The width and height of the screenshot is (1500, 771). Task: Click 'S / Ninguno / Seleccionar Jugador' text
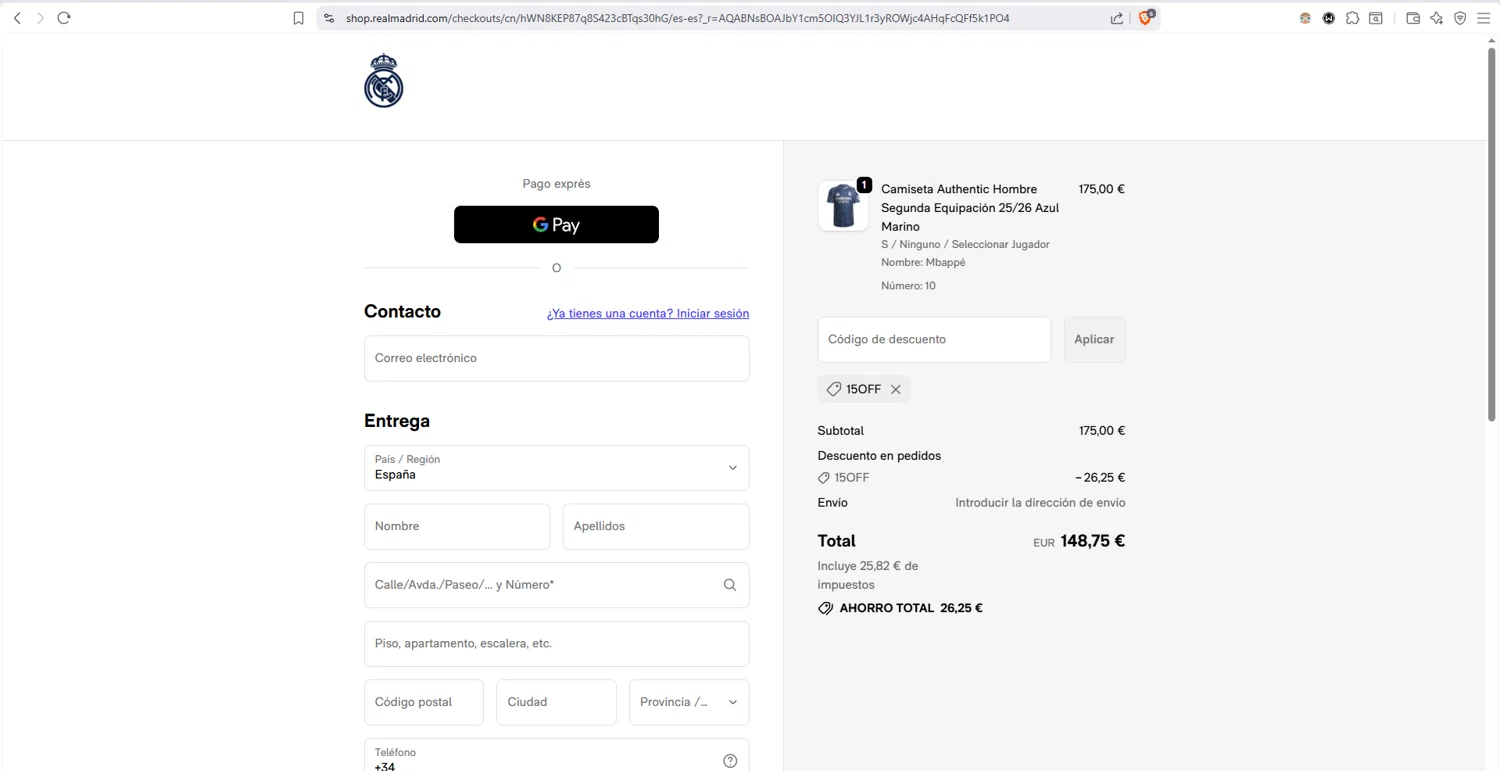[x=965, y=244]
